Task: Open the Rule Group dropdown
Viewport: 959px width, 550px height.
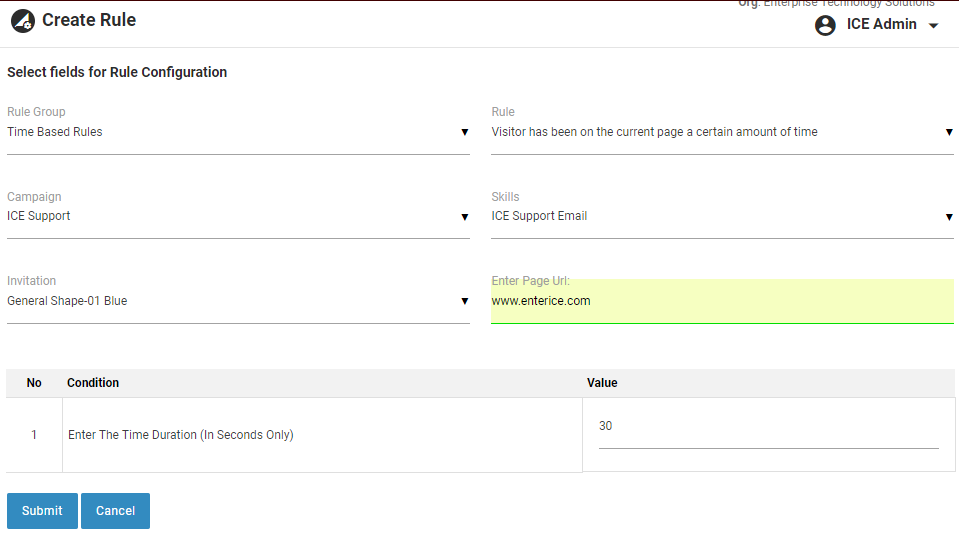Action: [238, 132]
